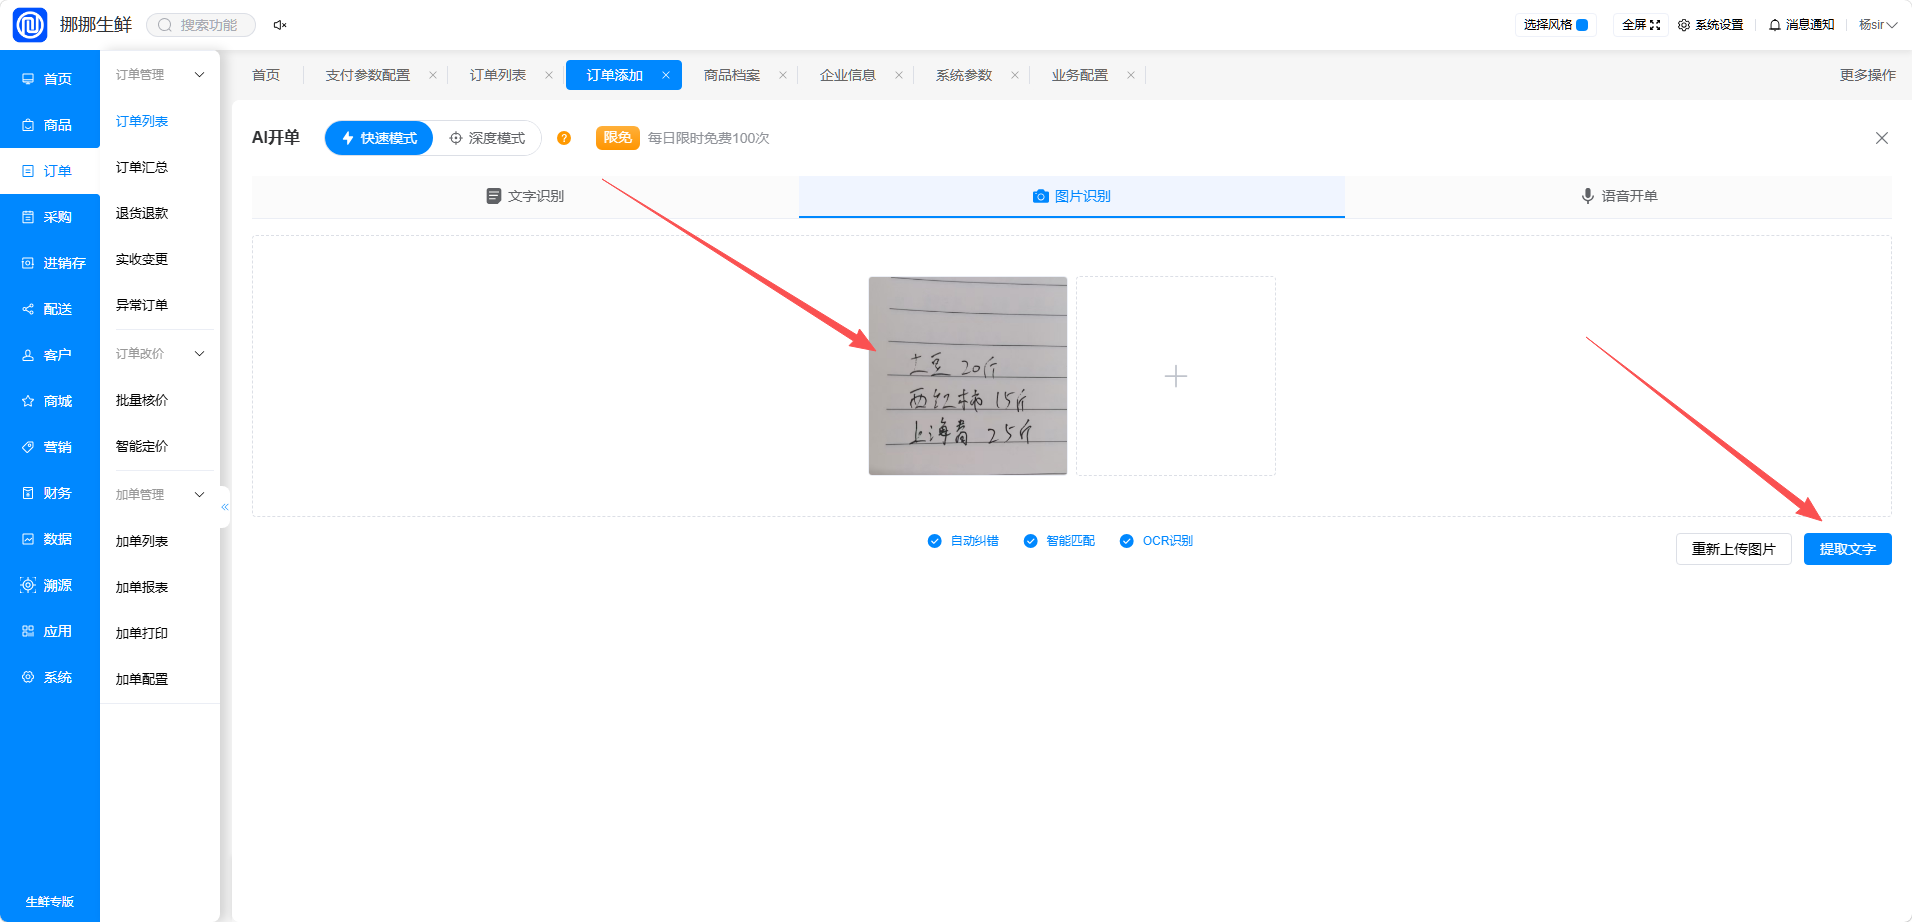
Task: Click the 重新上传图片 button
Action: 1733,549
